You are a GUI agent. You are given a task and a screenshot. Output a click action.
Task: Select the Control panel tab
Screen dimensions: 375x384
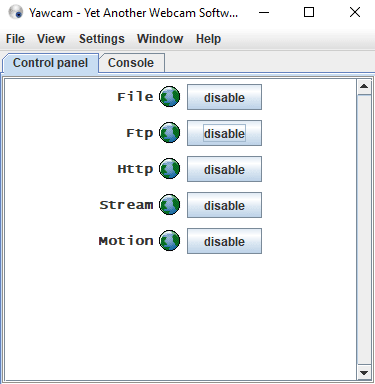tap(51, 63)
